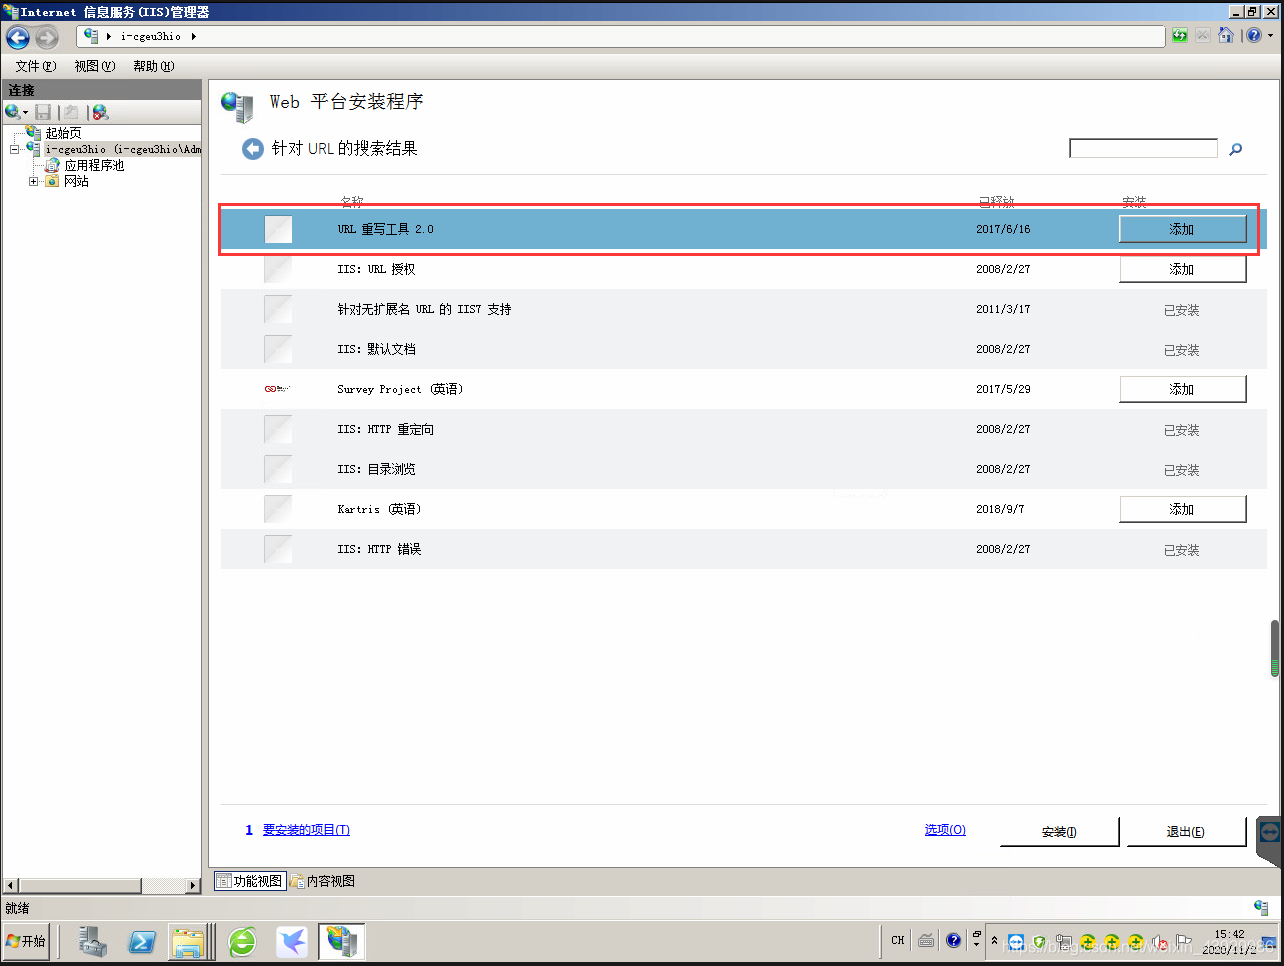Viewport: 1284px width, 966px height.
Task: Click the Delete connection icon with red x
Action: tap(100, 112)
